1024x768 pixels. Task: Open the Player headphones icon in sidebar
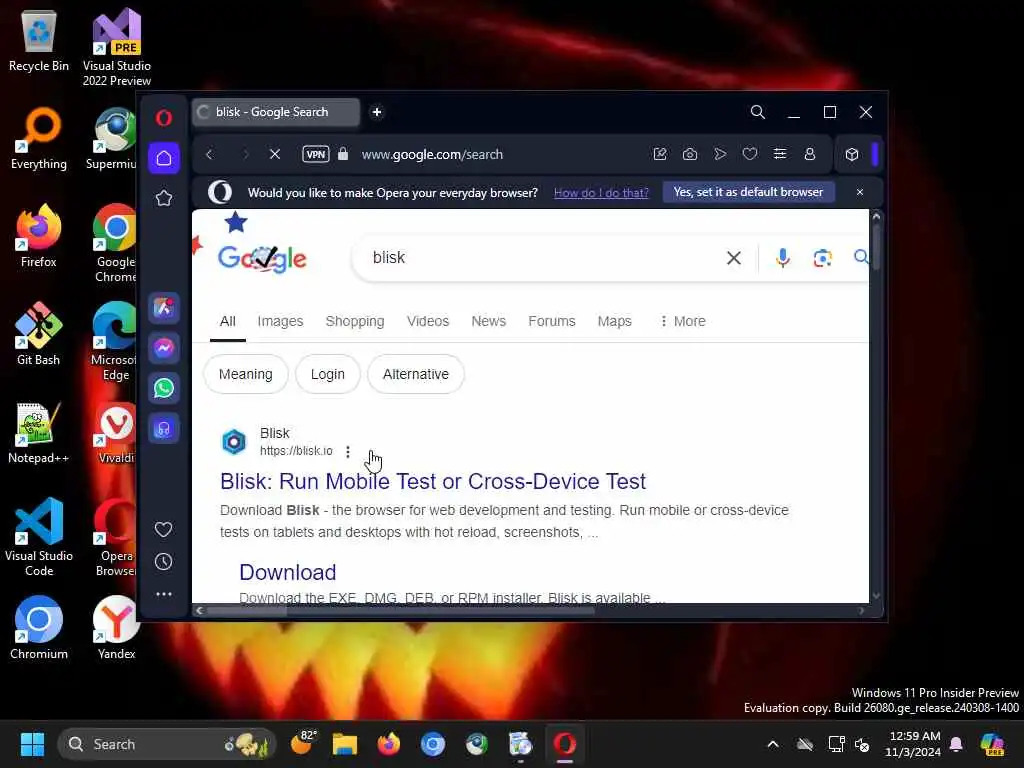(x=163, y=429)
